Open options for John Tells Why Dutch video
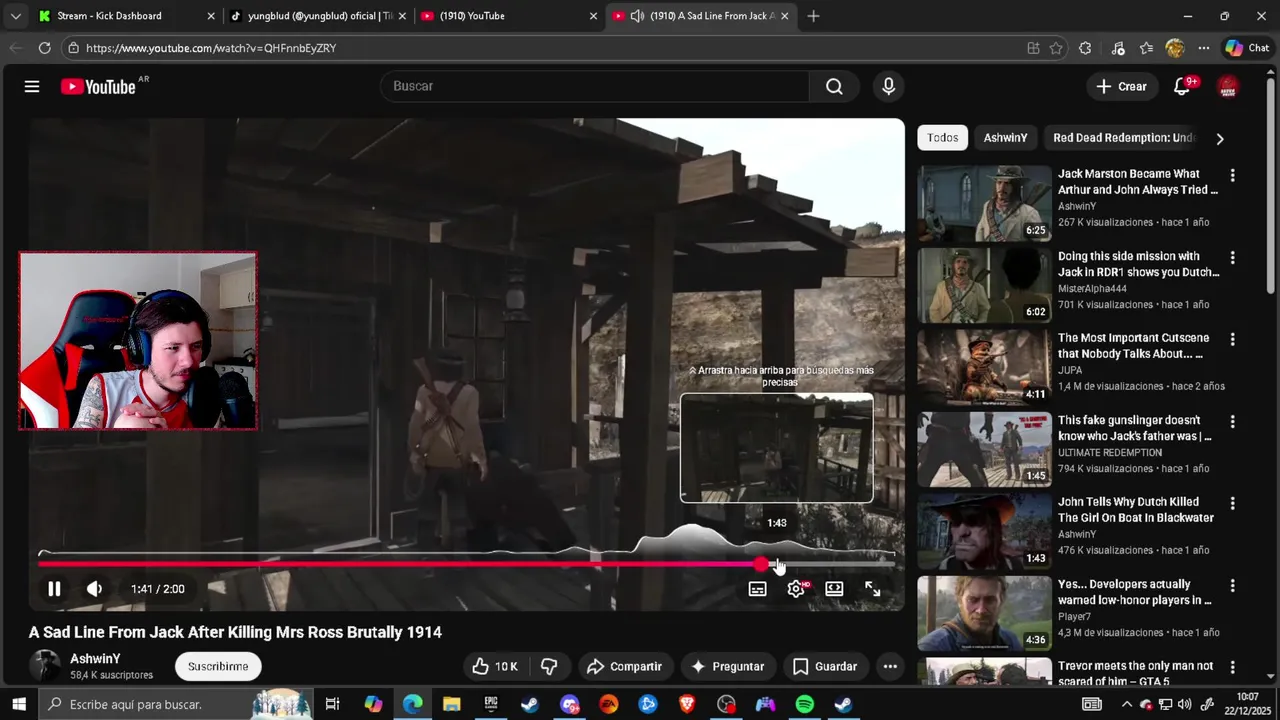The image size is (1280, 720). click(x=1232, y=503)
